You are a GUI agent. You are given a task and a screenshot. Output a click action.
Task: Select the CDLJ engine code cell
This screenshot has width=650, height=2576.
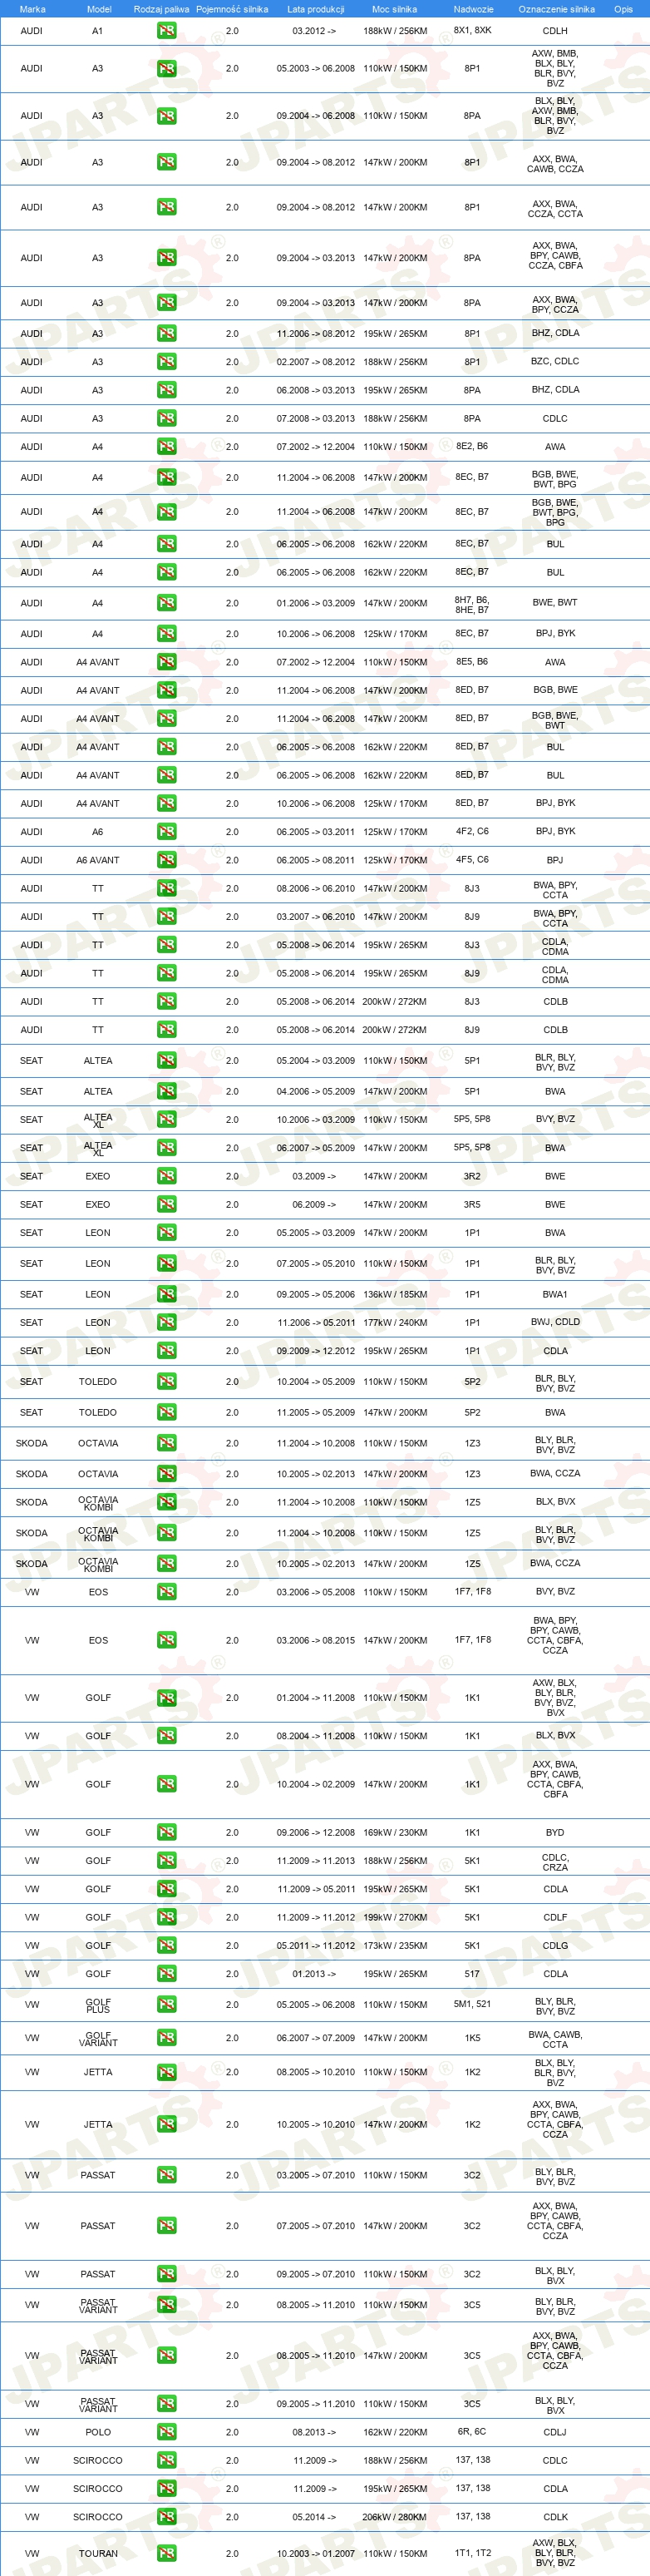coord(555,2432)
